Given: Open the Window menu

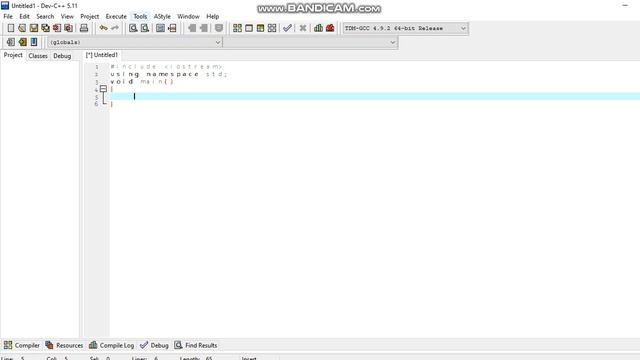Looking at the screenshot, I should (x=188, y=16).
